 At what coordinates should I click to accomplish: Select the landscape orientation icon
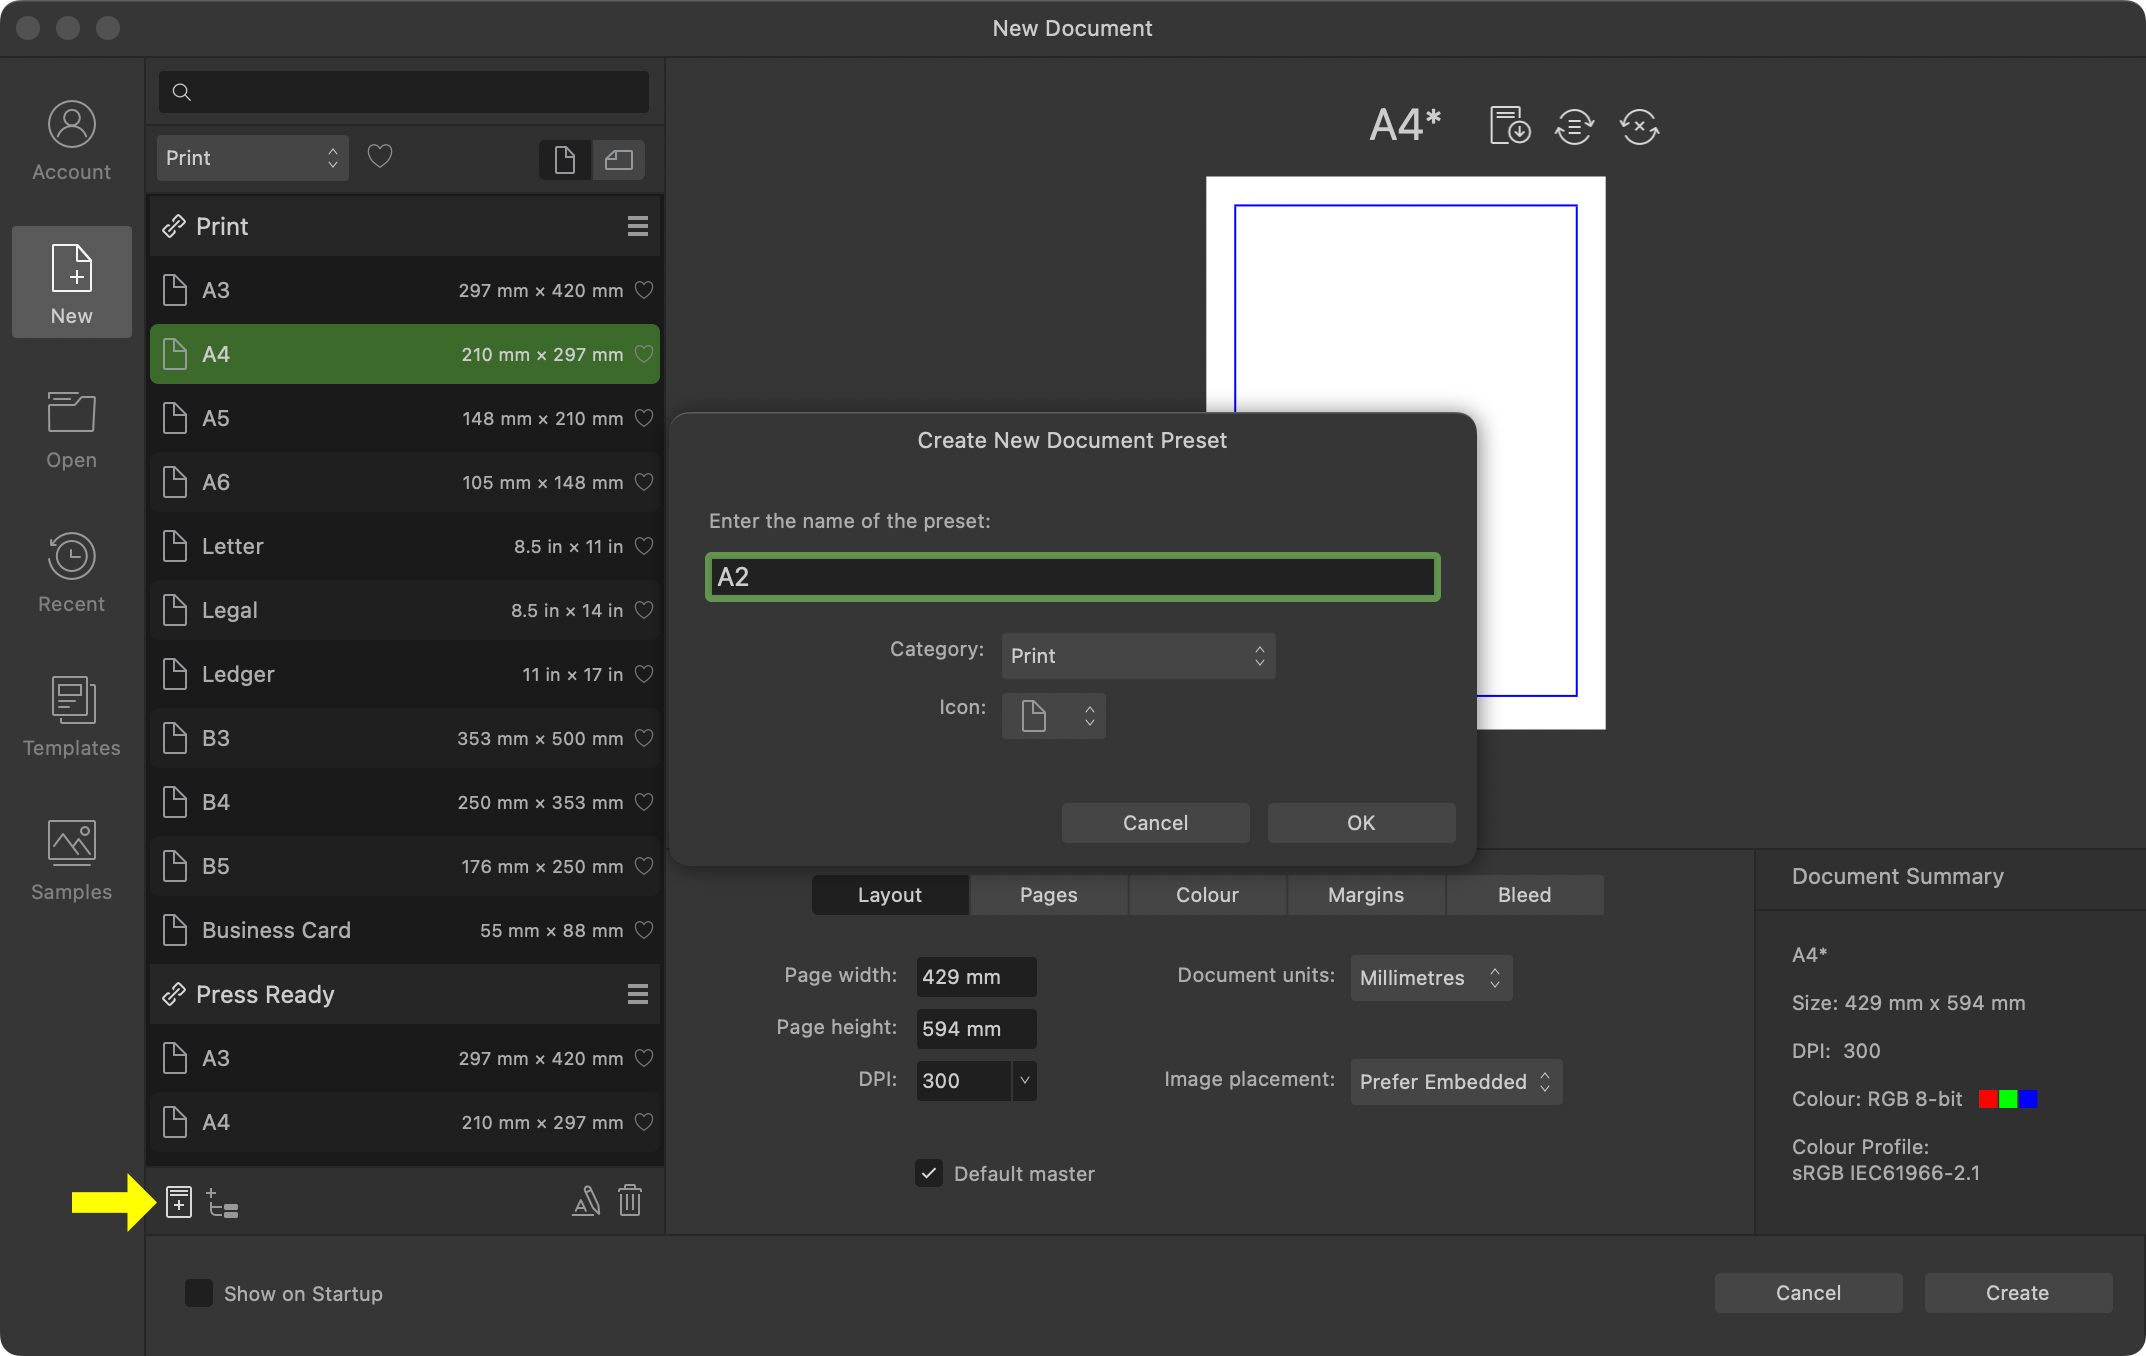point(619,159)
